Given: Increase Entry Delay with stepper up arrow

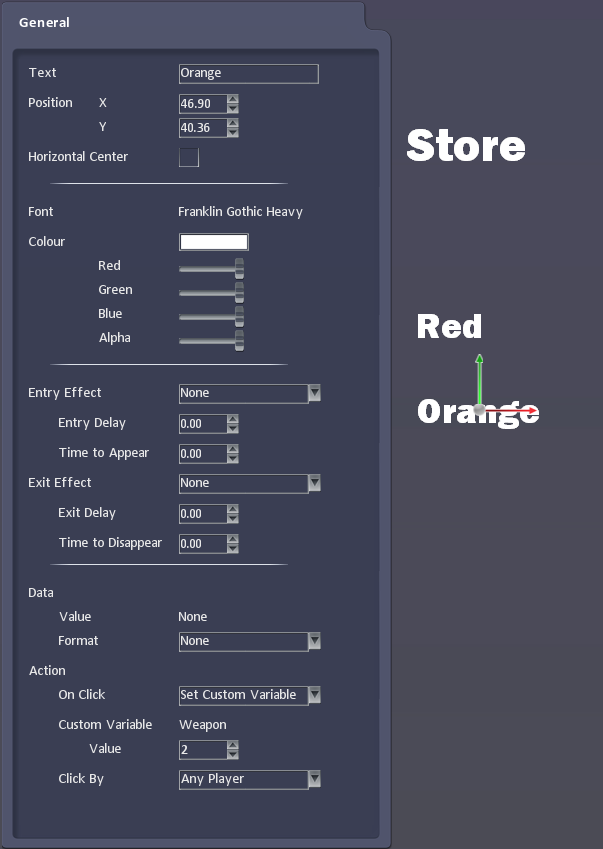Looking at the screenshot, I should [233, 419].
